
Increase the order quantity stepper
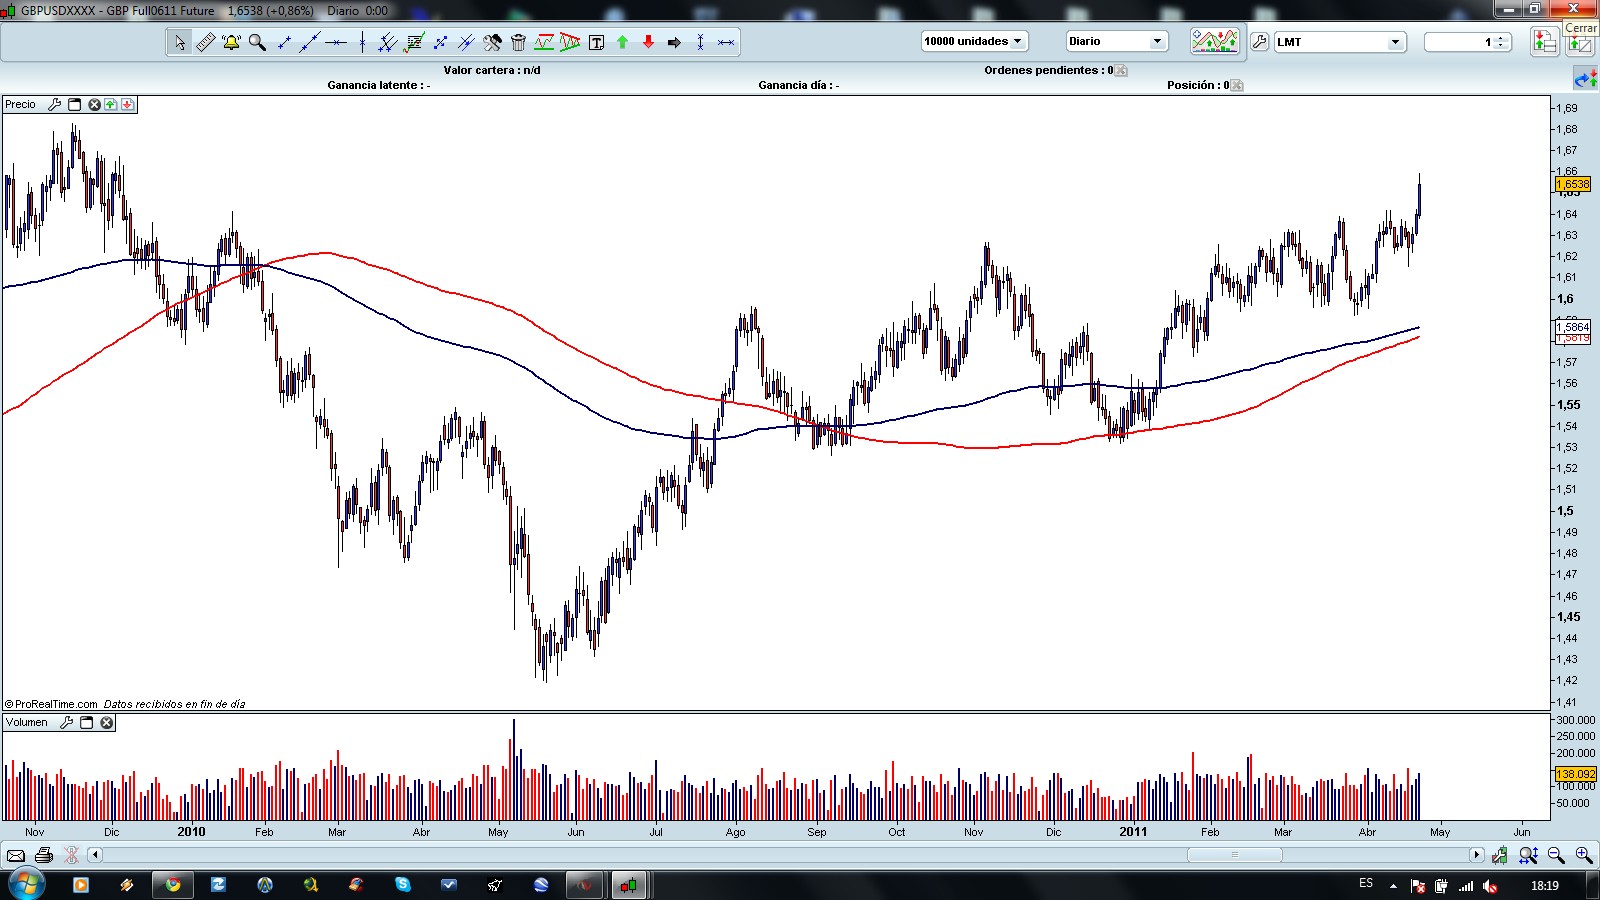coord(1501,38)
